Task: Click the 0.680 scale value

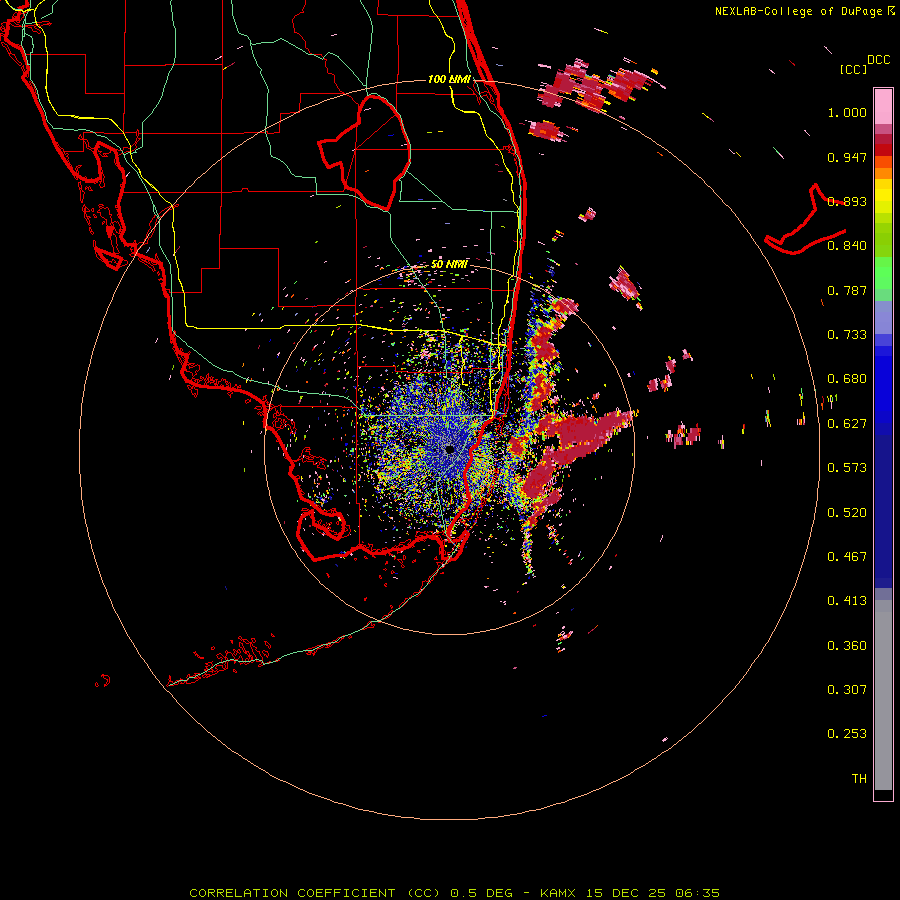Action: (x=847, y=379)
